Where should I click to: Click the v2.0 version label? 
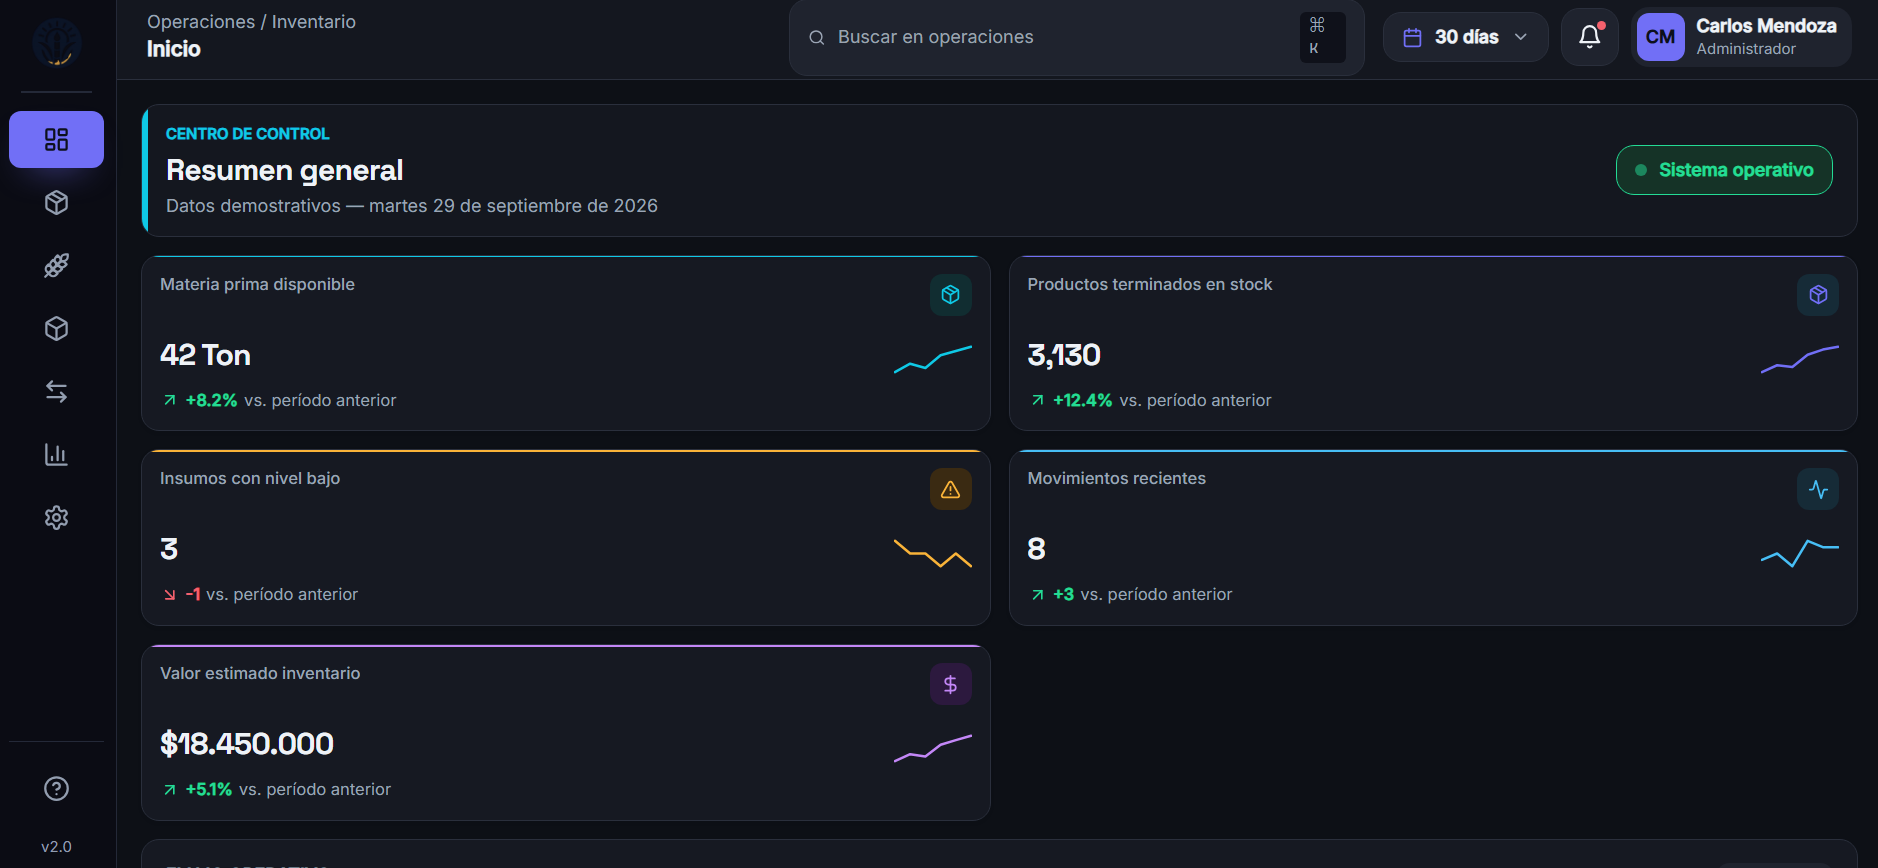[56, 846]
